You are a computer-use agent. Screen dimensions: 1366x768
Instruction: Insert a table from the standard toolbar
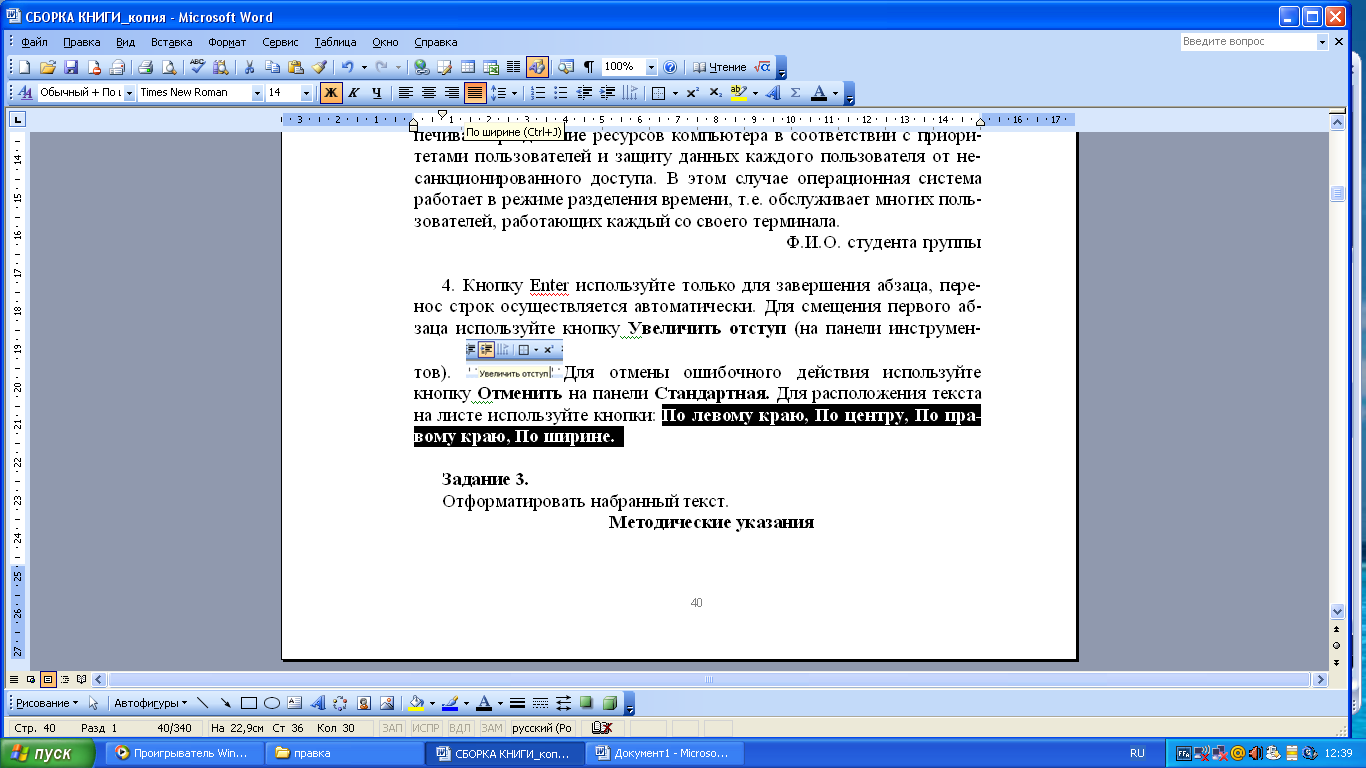click(x=467, y=67)
